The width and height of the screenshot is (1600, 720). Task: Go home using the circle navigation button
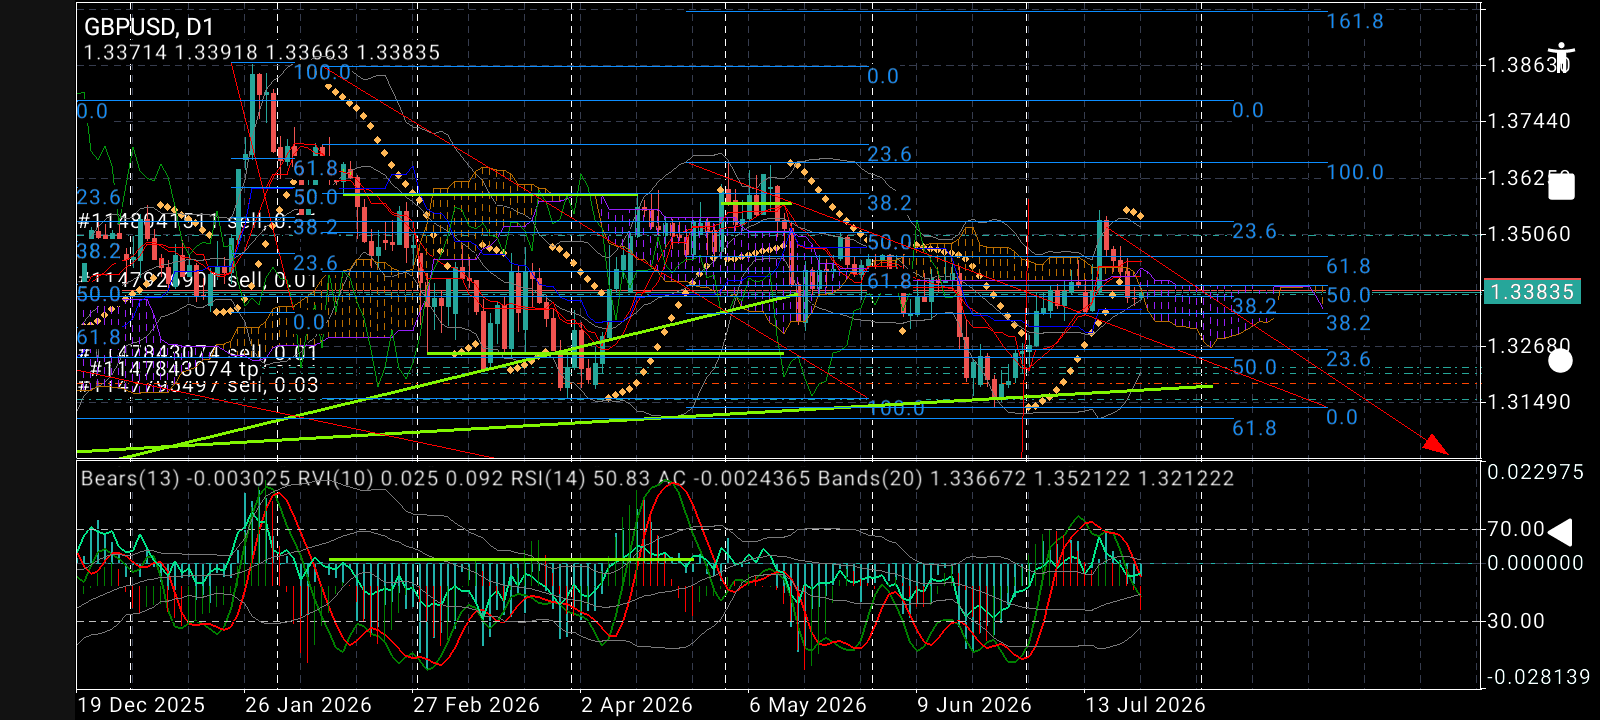point(1560,361)
